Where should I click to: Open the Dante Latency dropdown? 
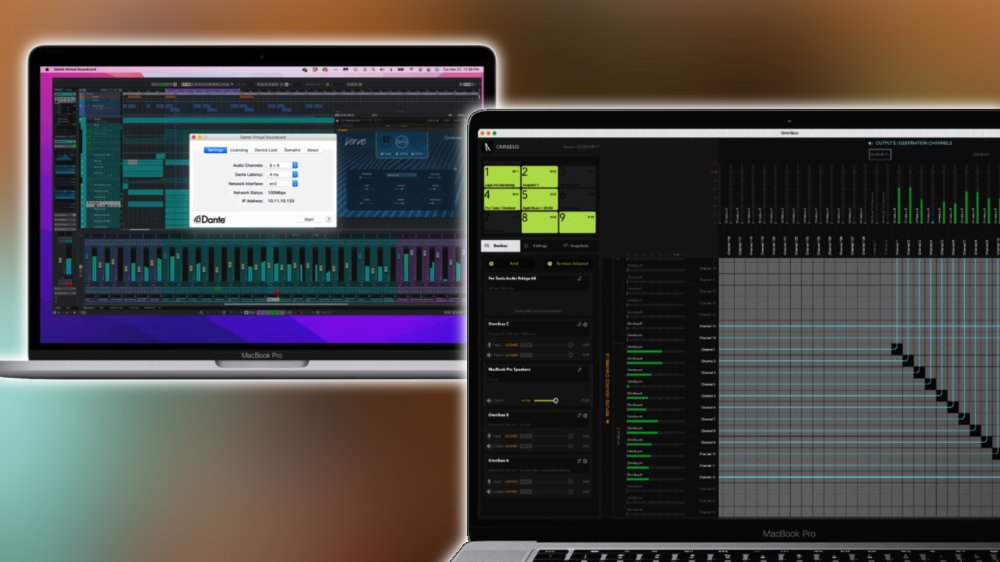[x=283, y=174]
